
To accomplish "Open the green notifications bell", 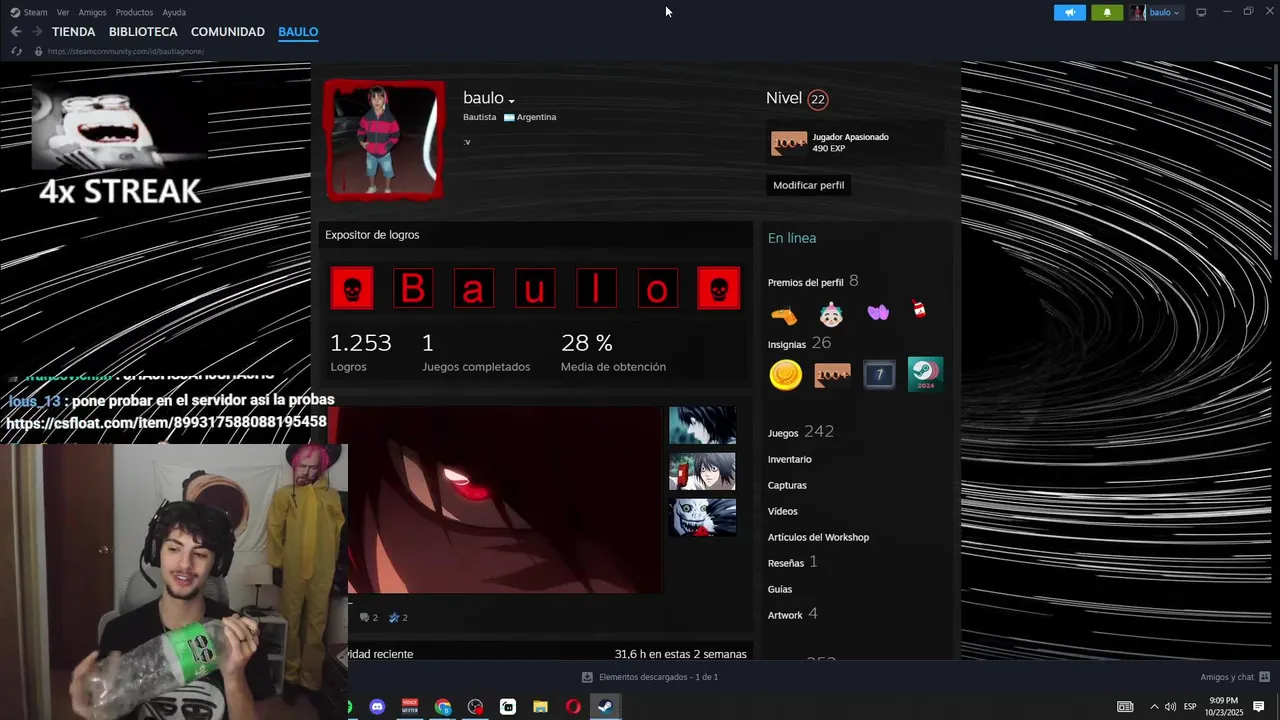I will (1107, 12).
